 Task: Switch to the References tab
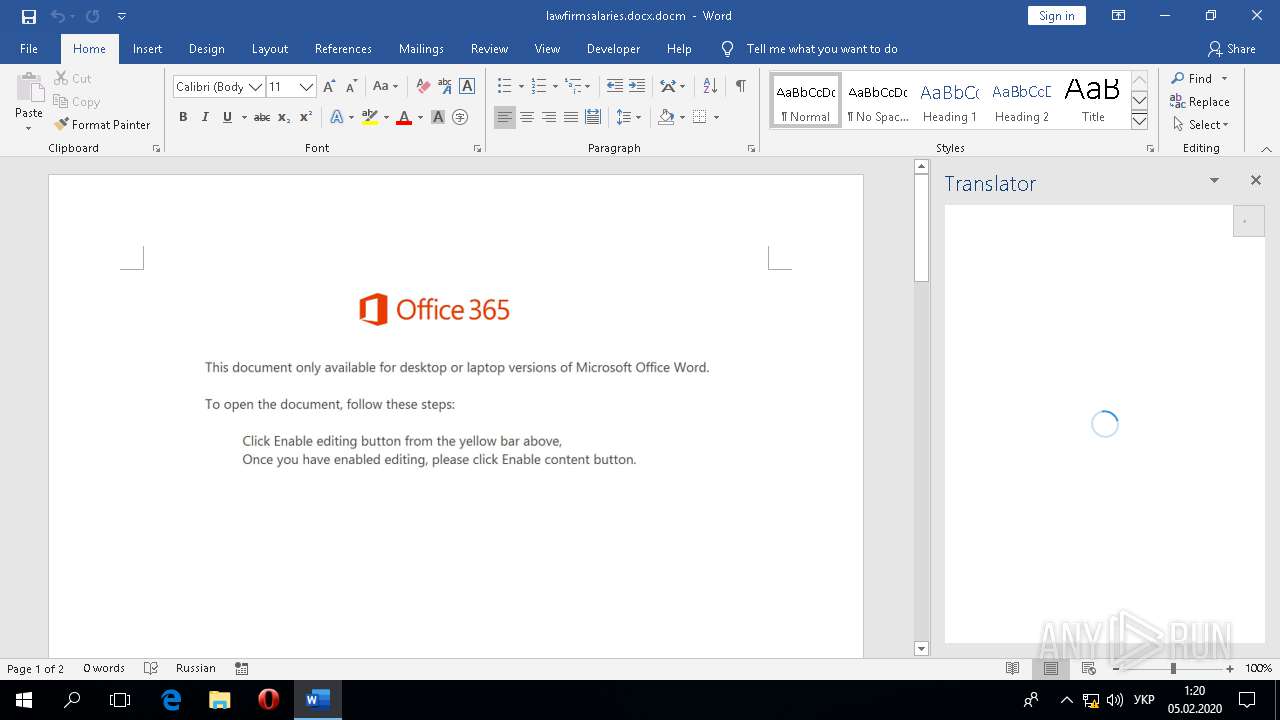pyautogui.click(x=343, y=48)
